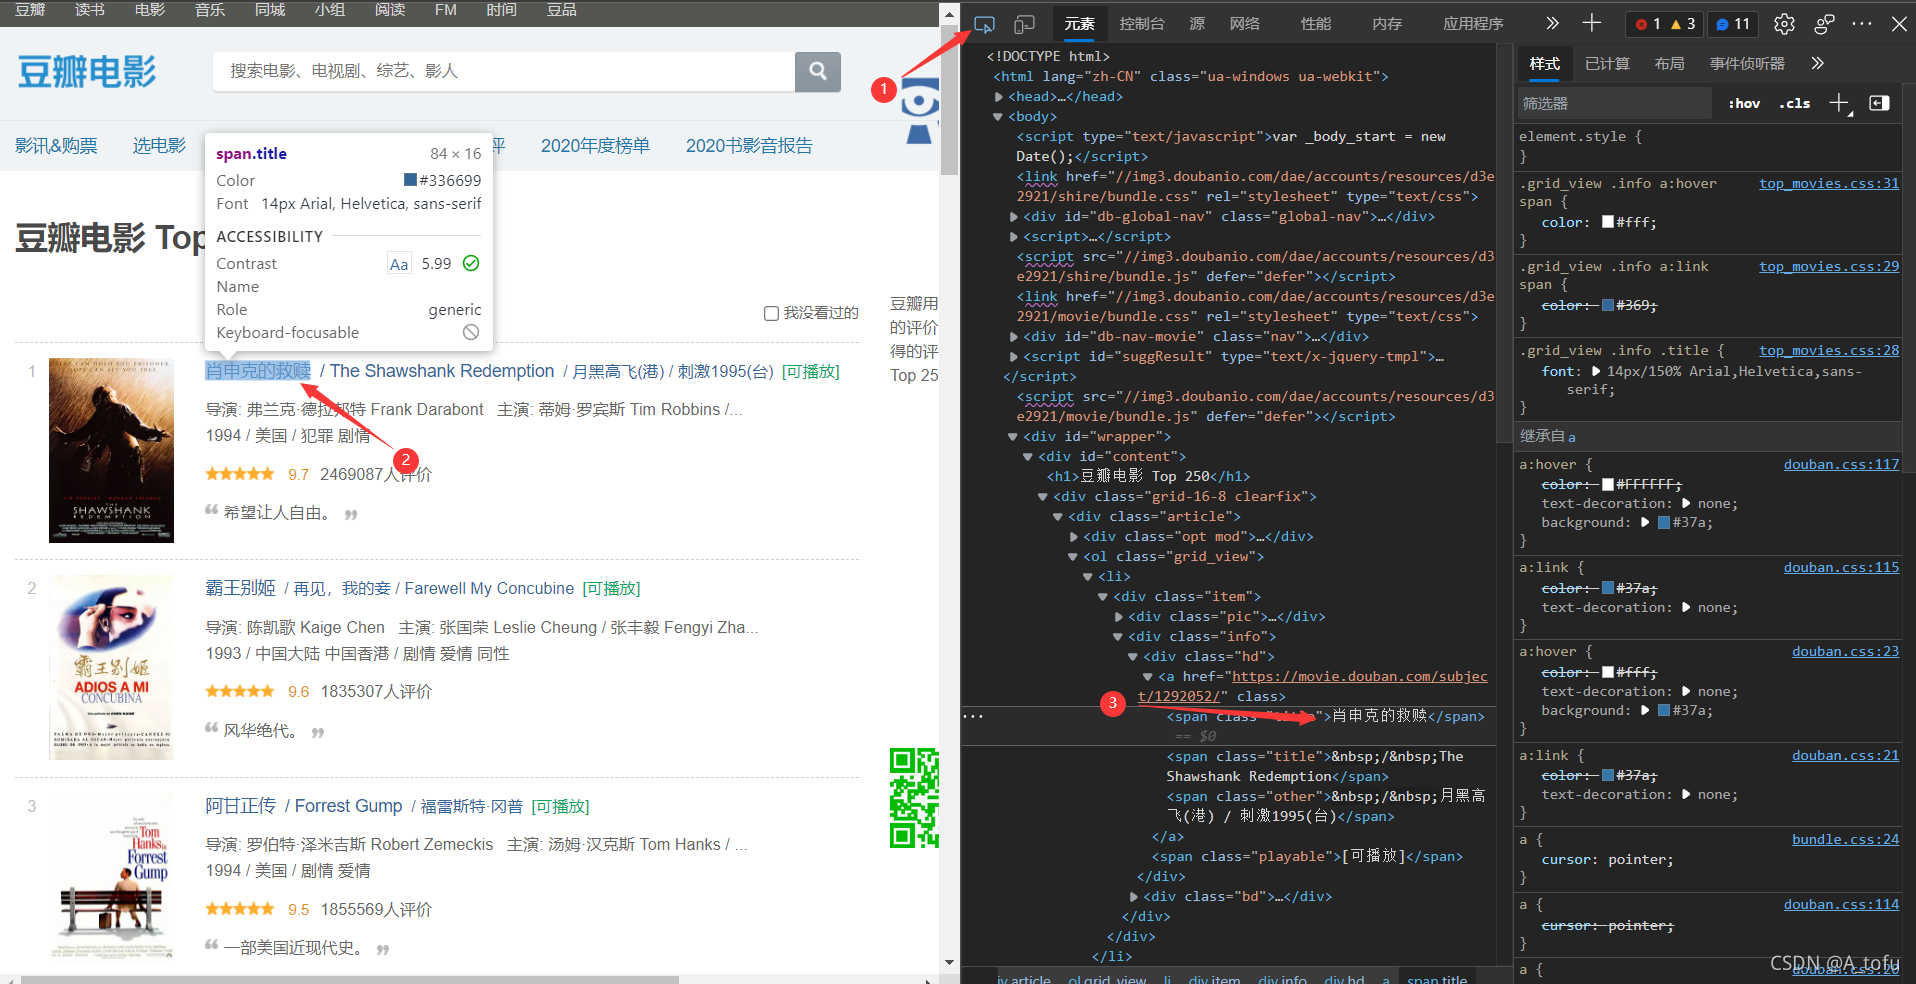The height and width of the screenshot is (984, 1916).
Task: Open DevTools settings gear
Action: click(x=1784, y=24)
